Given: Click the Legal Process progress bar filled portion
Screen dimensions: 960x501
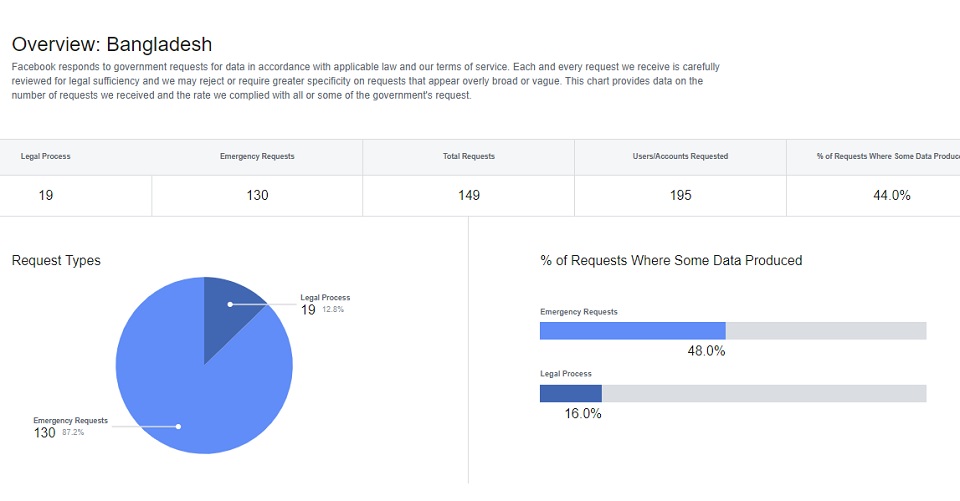Looking at the screenshot, I should point(571,393).
